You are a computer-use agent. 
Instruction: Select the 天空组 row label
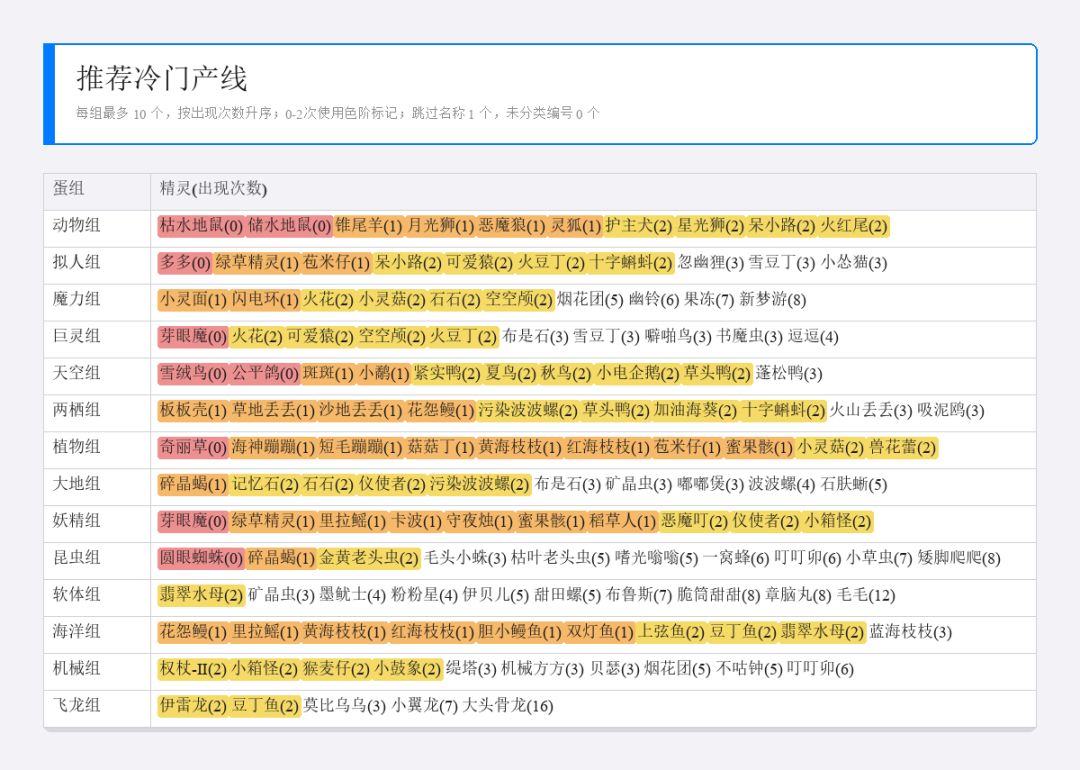(x=76, y=373)
